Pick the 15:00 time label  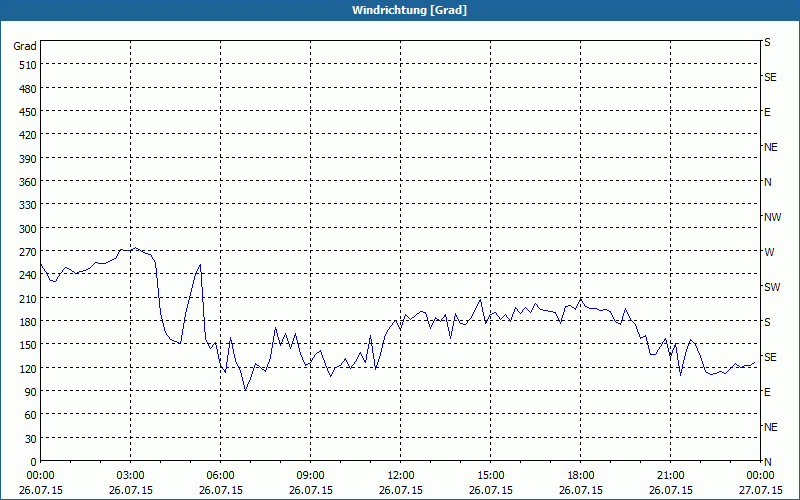490,476
